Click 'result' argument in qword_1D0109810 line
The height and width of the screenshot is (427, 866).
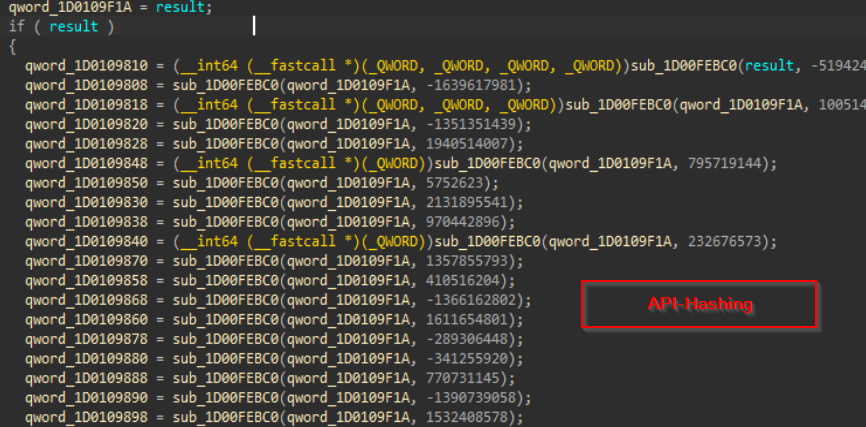(x=770, y=66)
